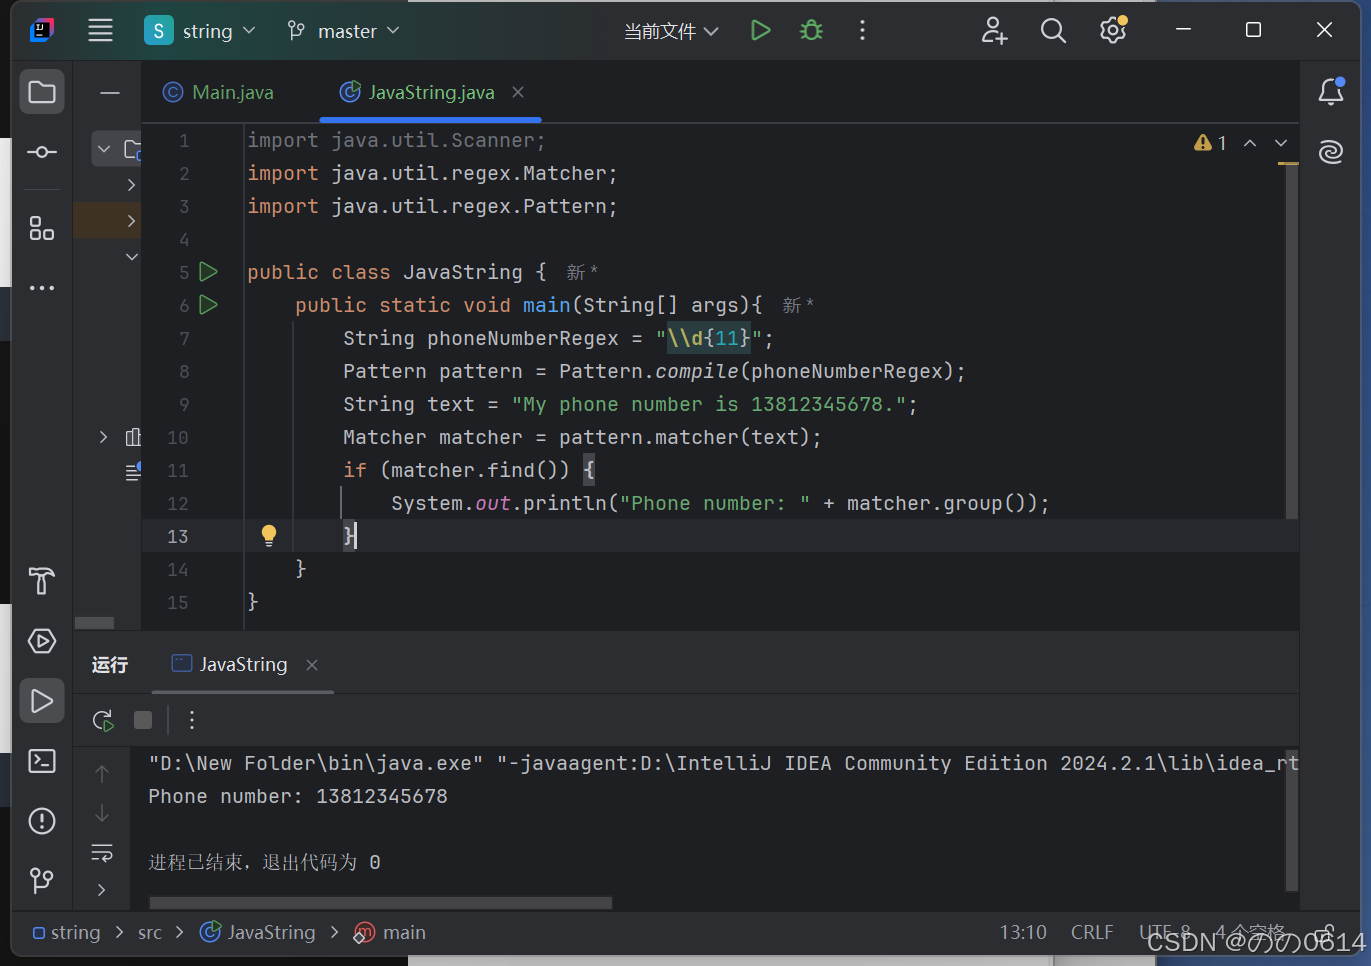
Task: Toggle the Project tool window folder icon
Action: click(41, 91)
